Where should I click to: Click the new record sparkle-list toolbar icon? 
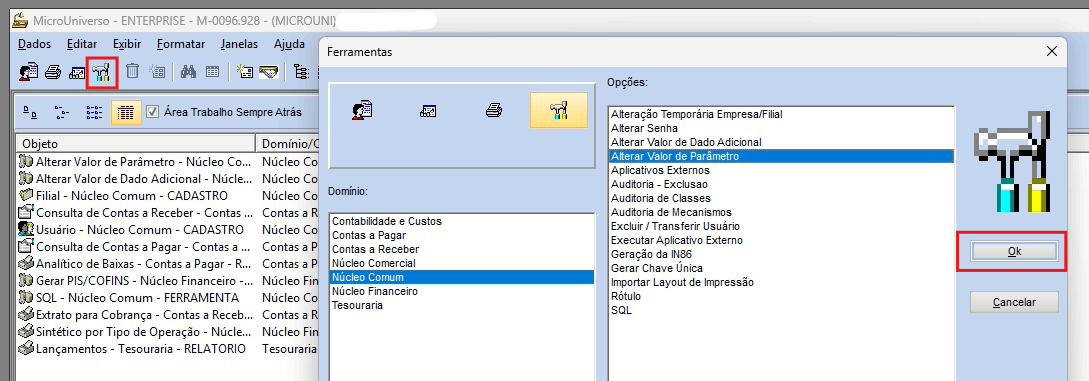point(158,71)
